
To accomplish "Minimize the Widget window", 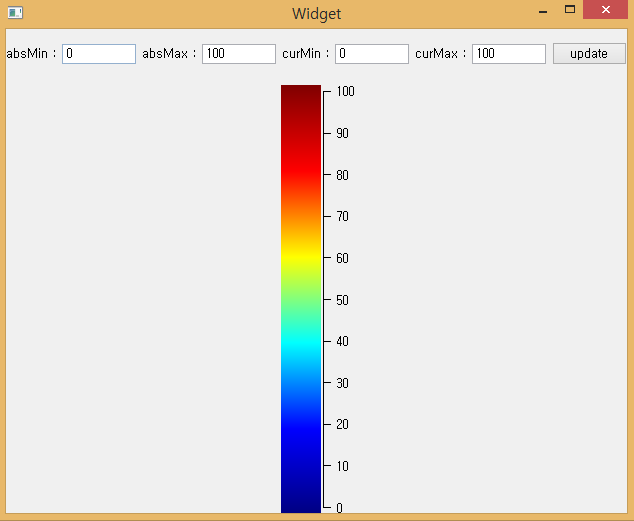I will [543, 11].
